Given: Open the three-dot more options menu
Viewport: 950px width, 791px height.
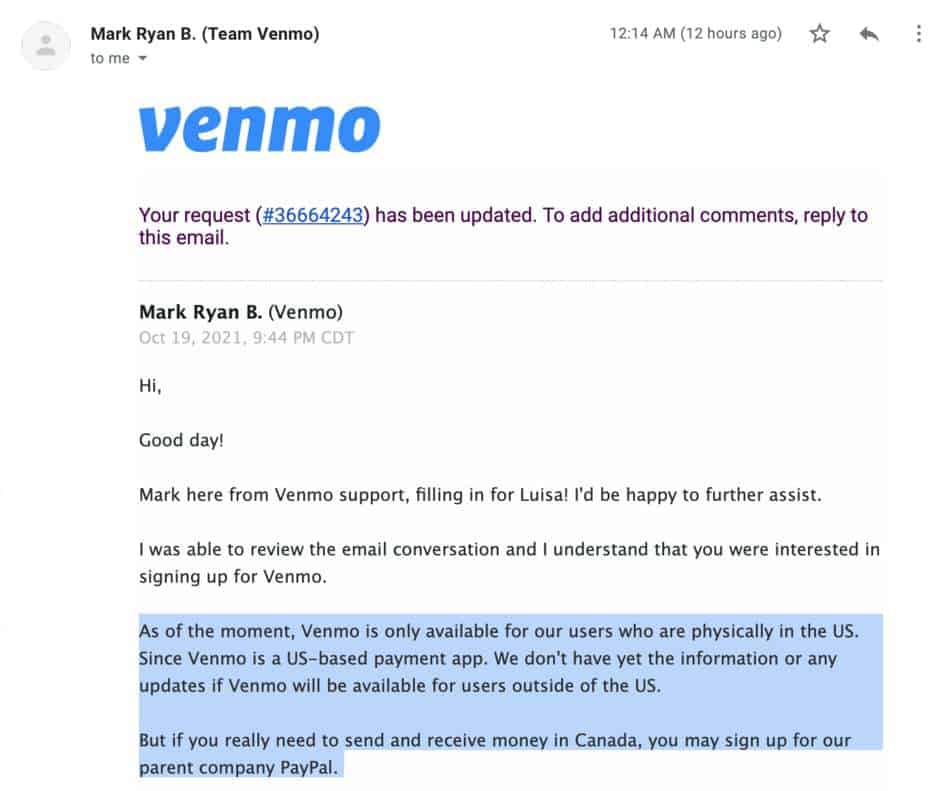Looking at the screenshot, I should [918, 33].
